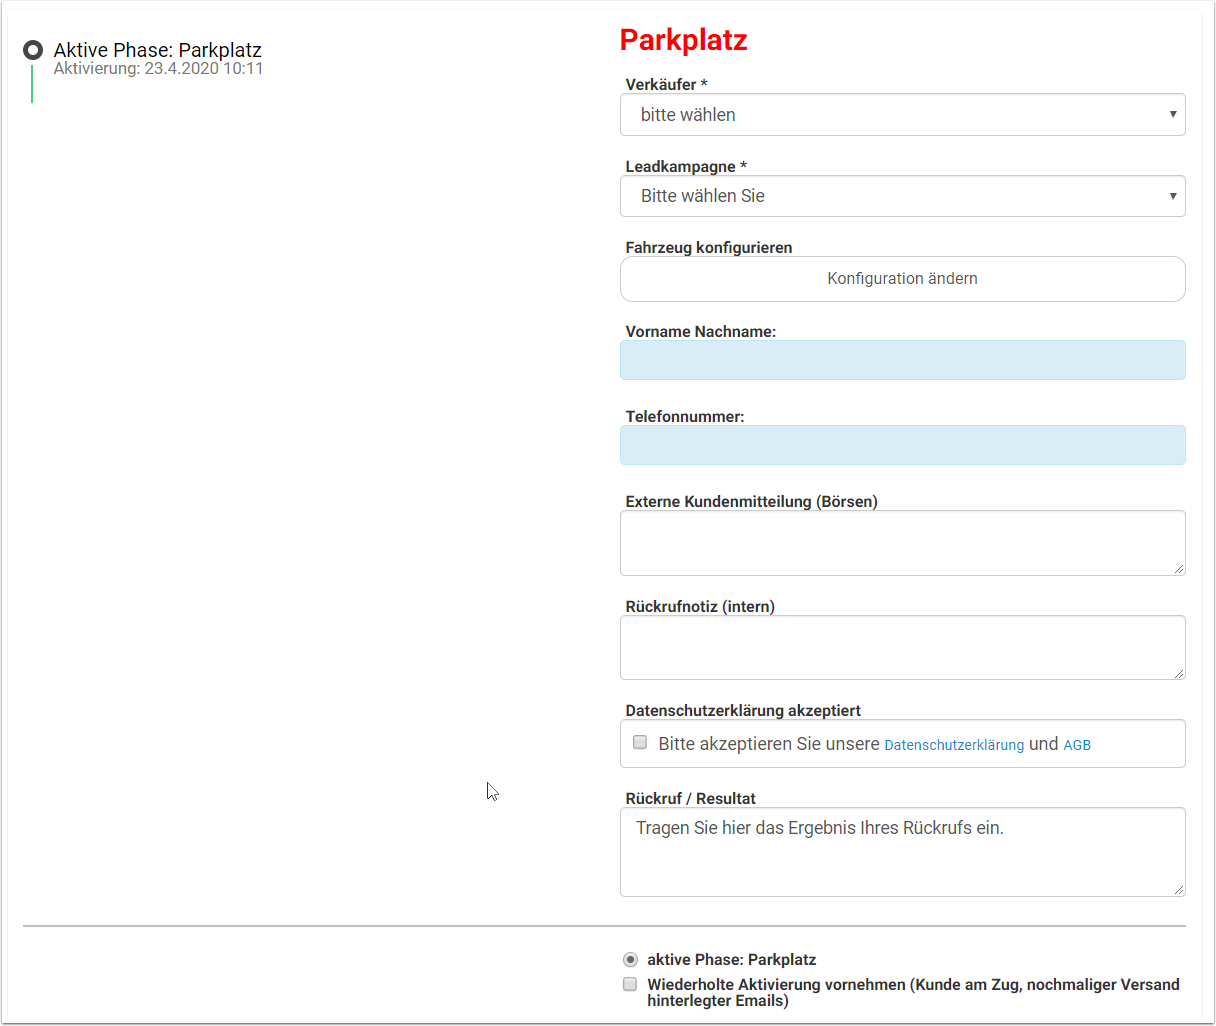
Task: Grab the resize handle of Rückruf / Resultat textarea
Action: click(1178, 889)
